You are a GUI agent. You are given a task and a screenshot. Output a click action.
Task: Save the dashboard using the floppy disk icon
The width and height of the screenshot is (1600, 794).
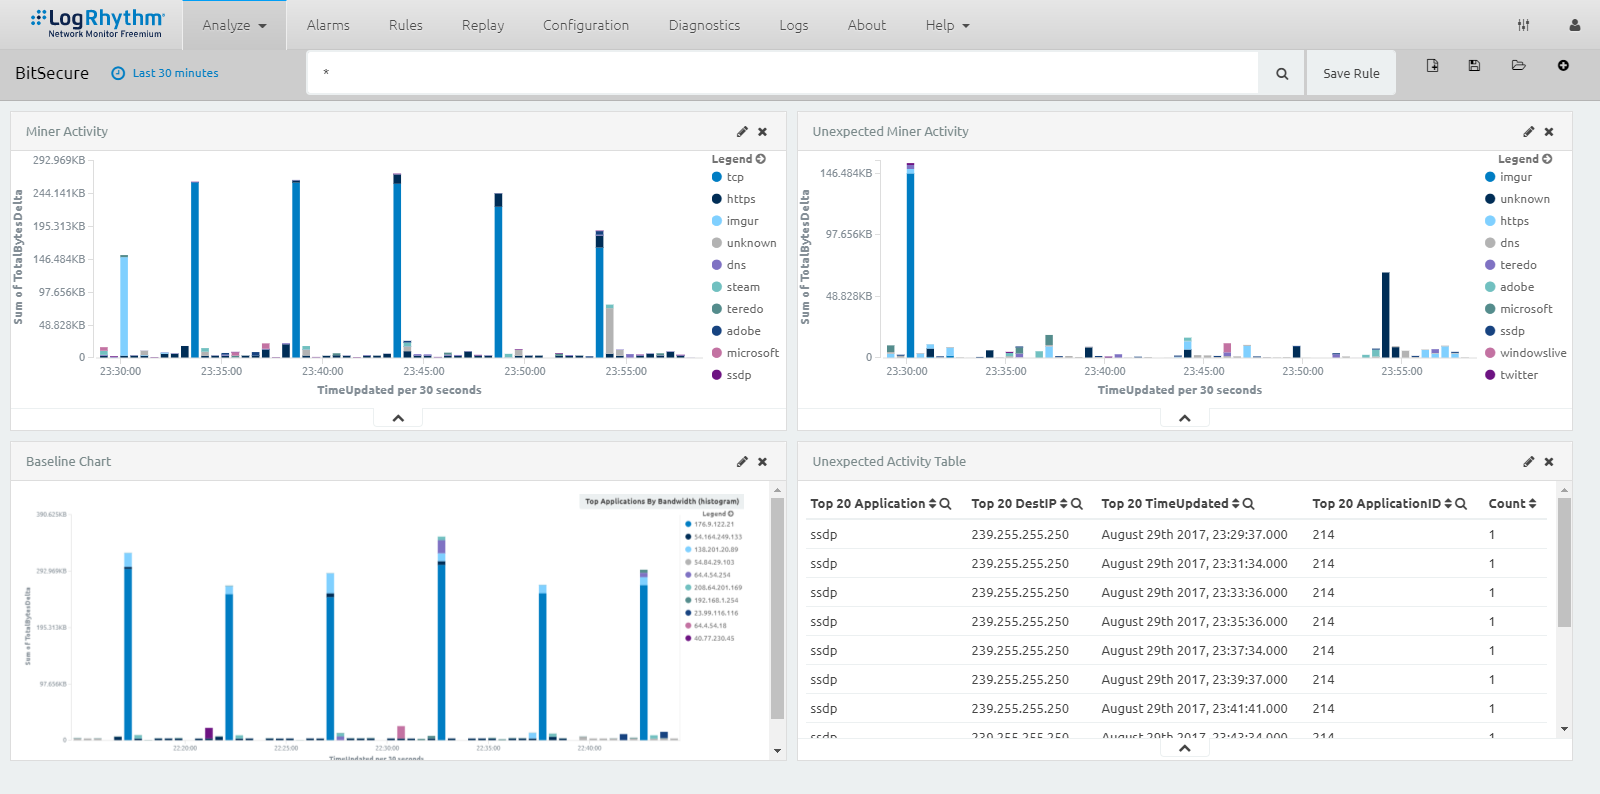[x=1474, y=65]
